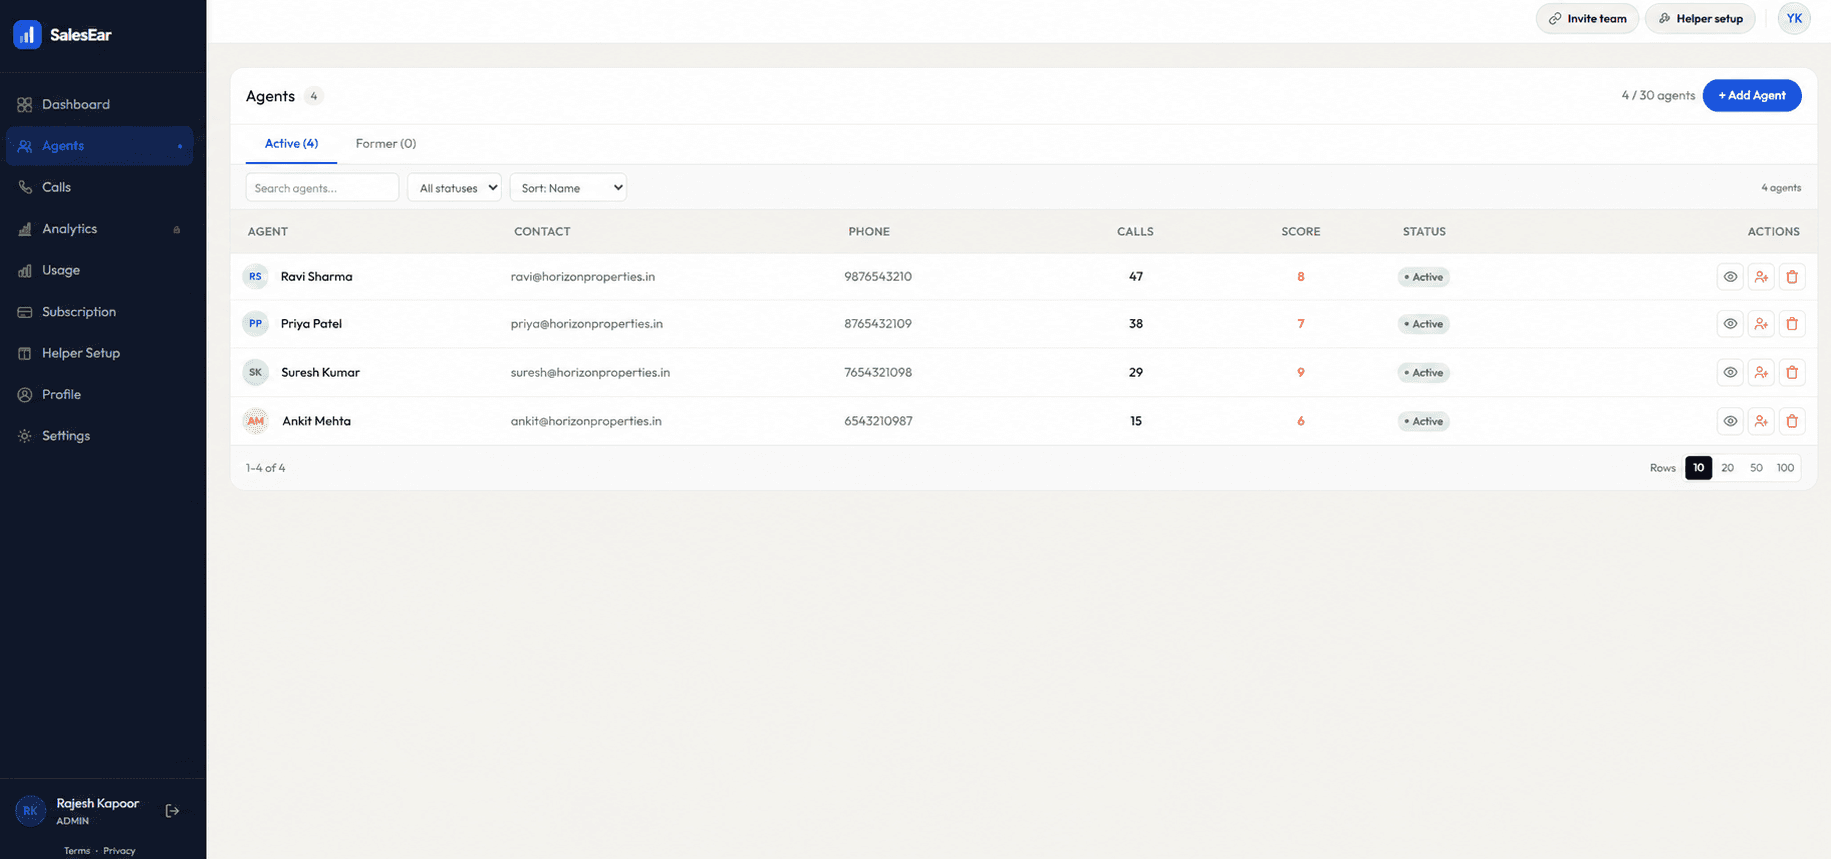
Task: Open the All statuses filter dropdown
Action: [454, 188]
